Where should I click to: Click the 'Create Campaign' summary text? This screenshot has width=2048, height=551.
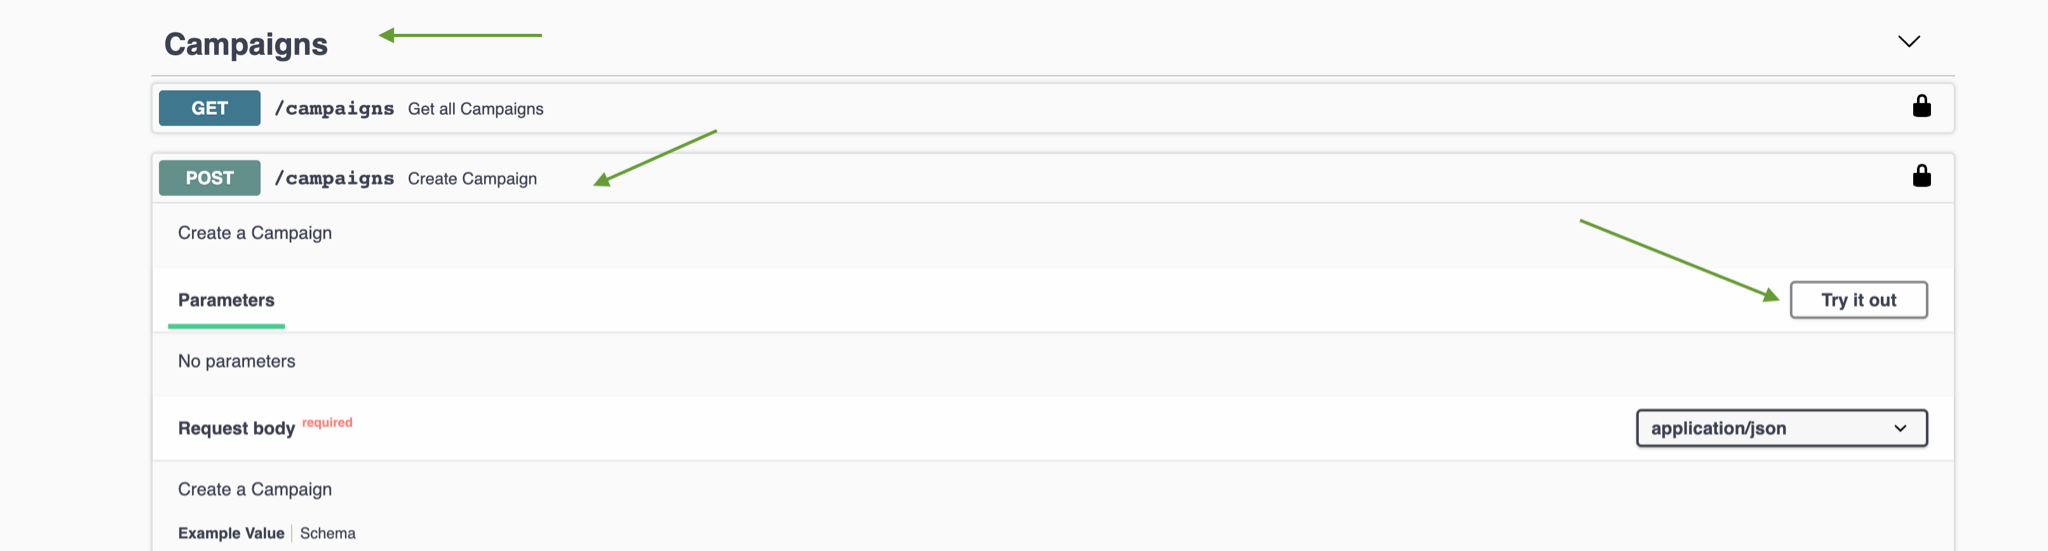pos(472,179)
